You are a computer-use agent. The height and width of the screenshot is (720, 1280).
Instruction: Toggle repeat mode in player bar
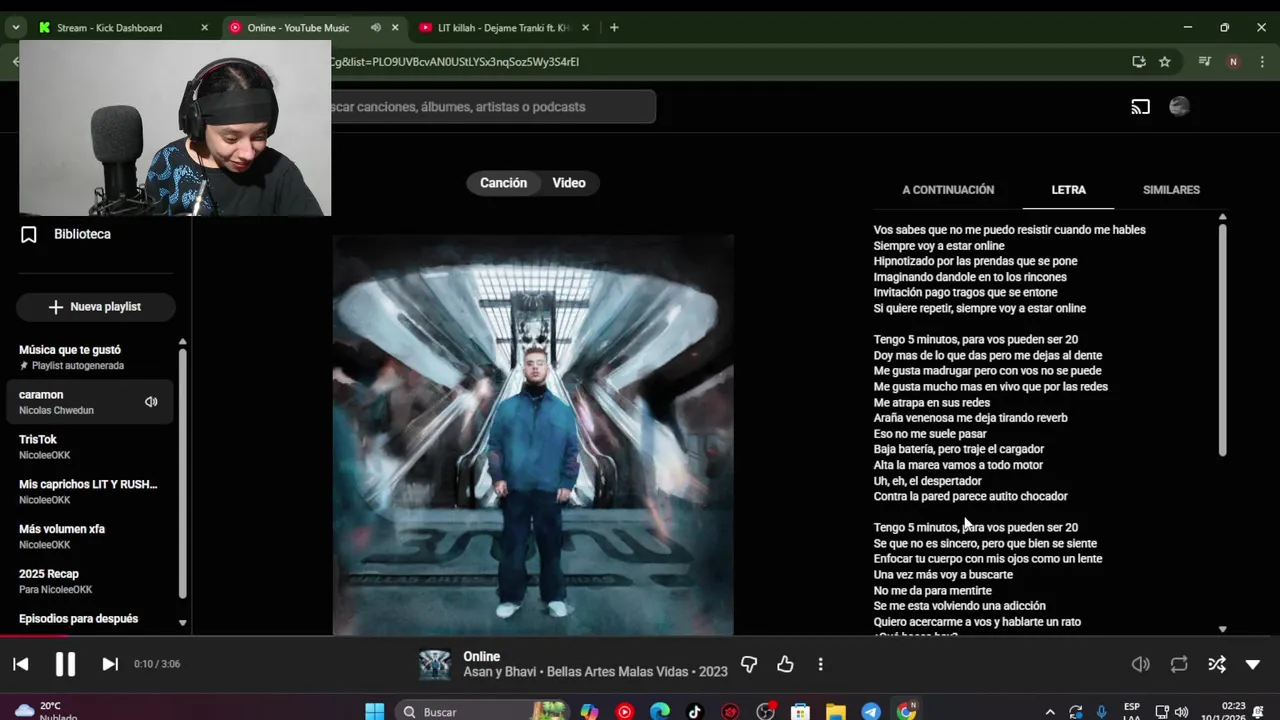coord(1179,664)
